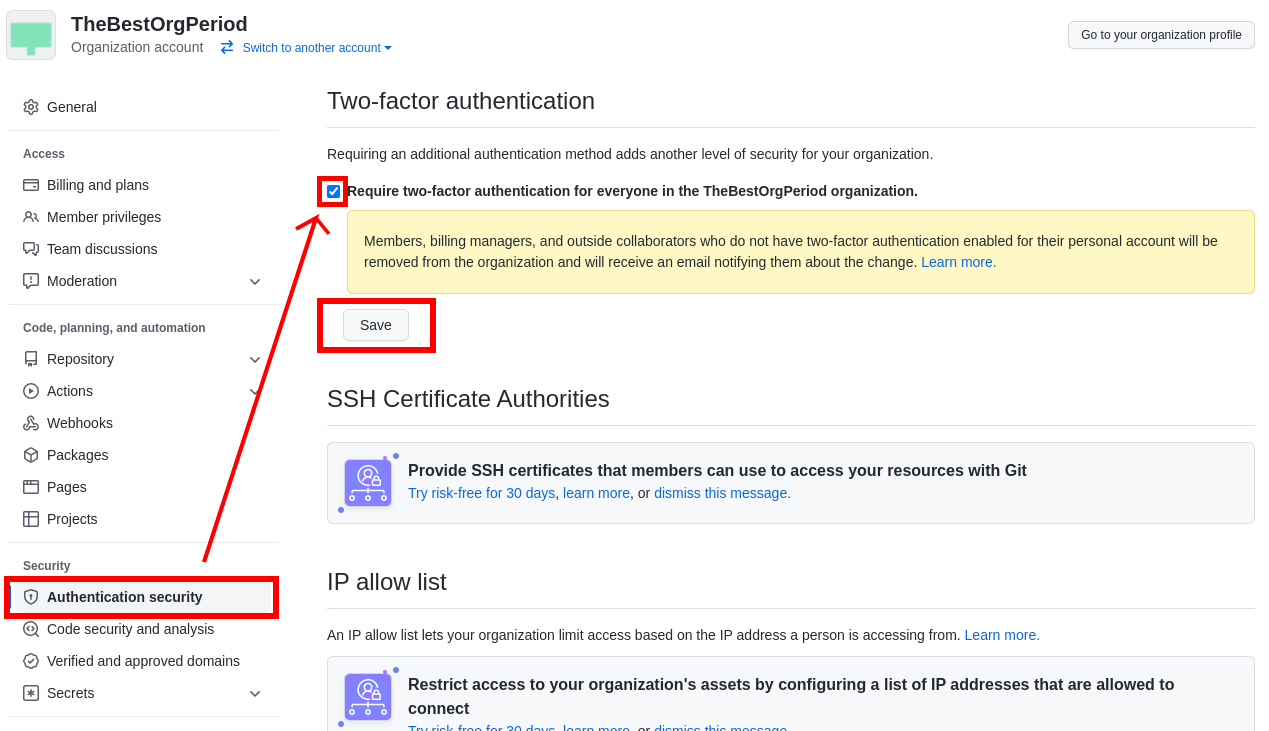Click SSH Try risk-free for 30 days link
Screen dimensions: 1269x731
click(481, 493)
